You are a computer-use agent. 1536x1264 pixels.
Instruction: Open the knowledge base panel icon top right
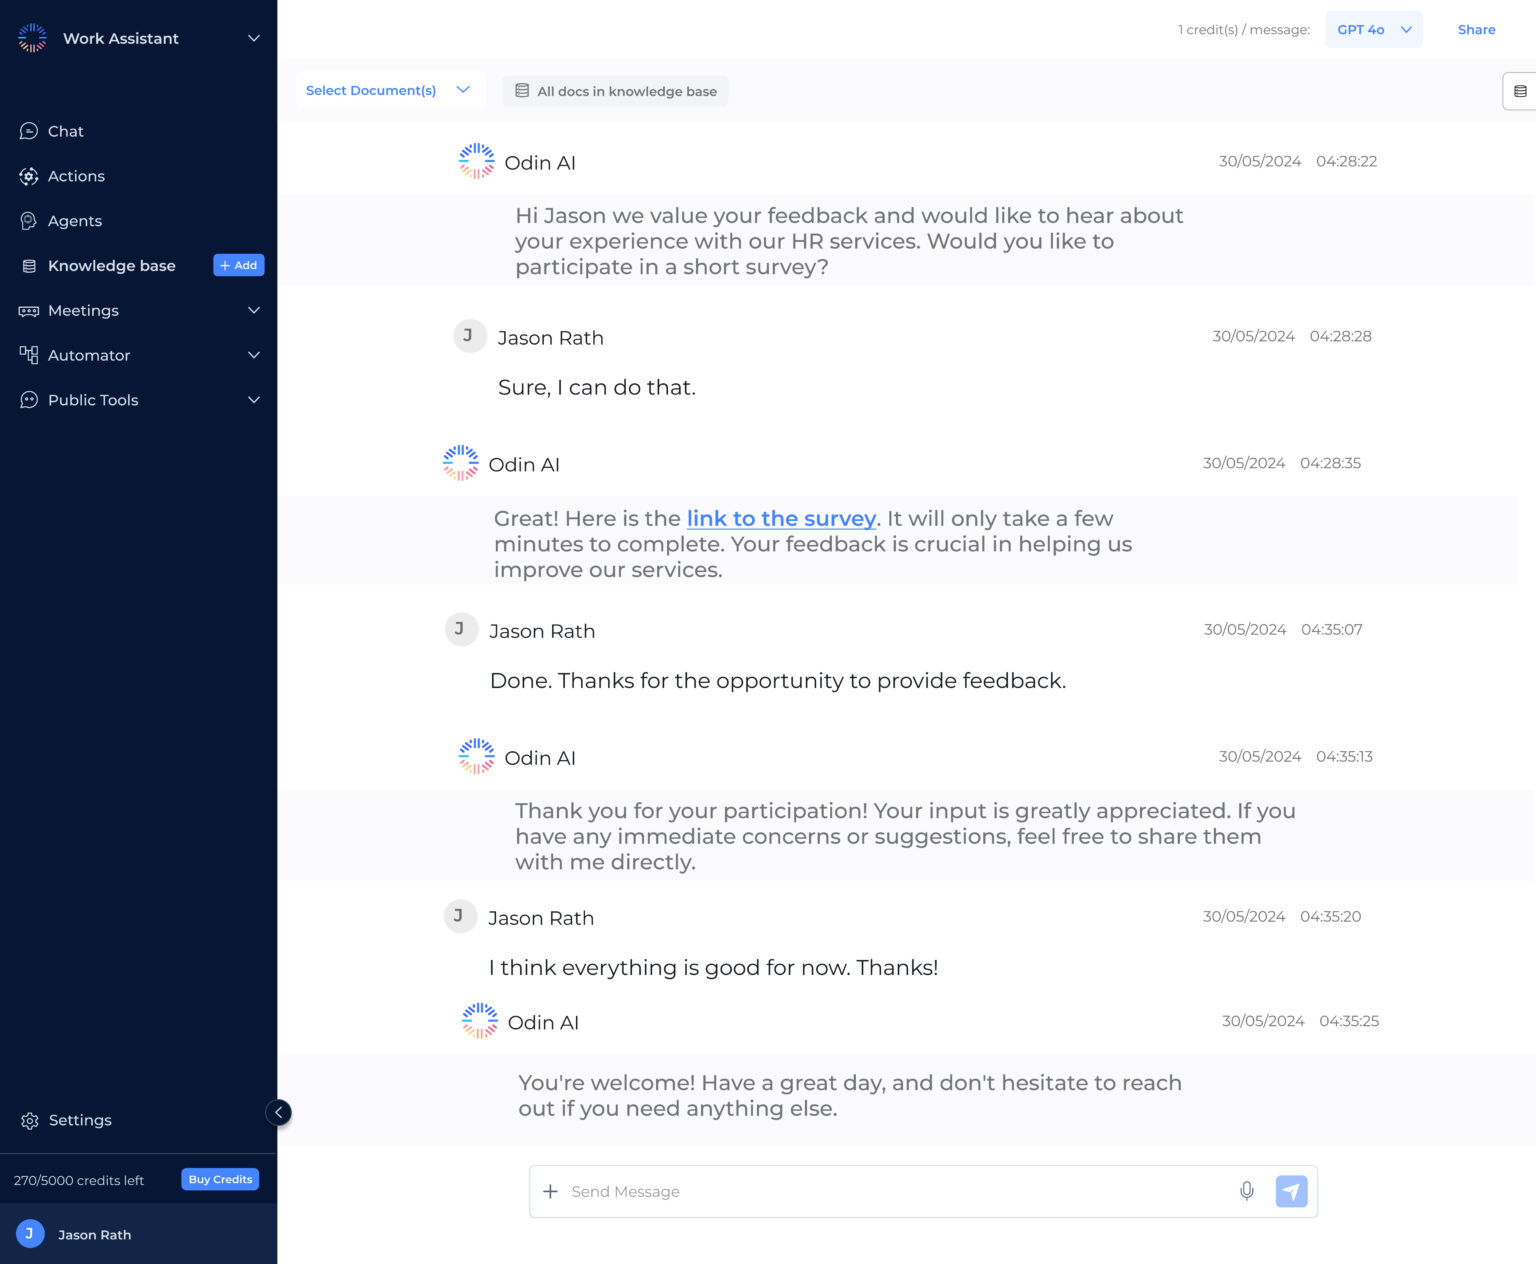pos(1519,90)
